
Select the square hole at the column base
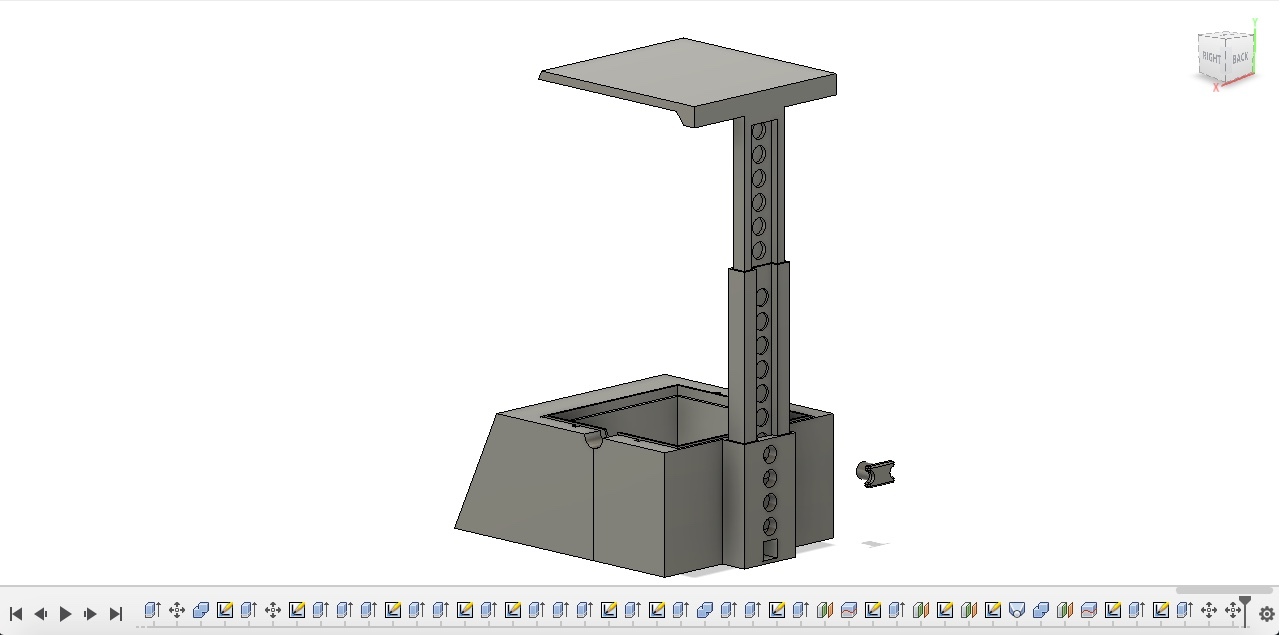[769, 549]
